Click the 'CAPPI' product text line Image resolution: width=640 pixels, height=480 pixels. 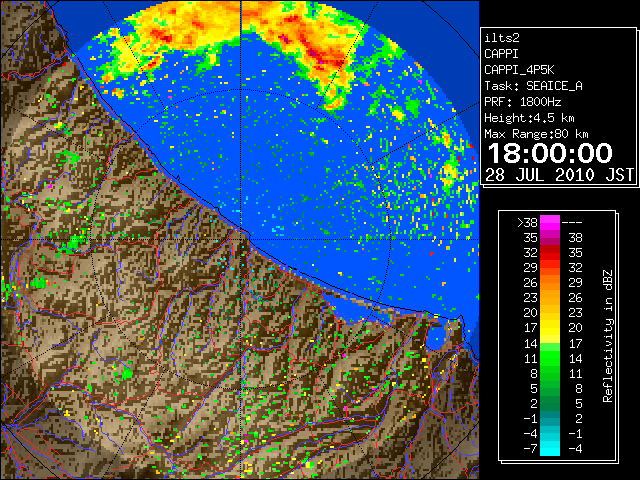point(501,54)
